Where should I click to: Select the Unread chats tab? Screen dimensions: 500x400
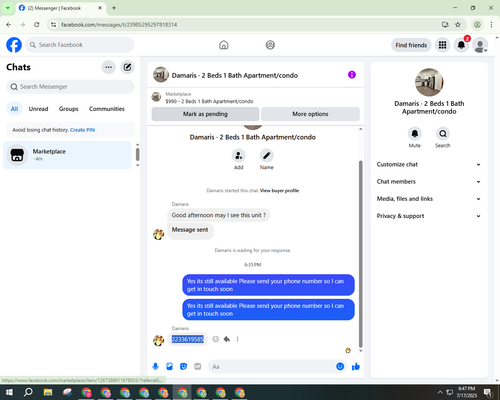pos(38,109)
